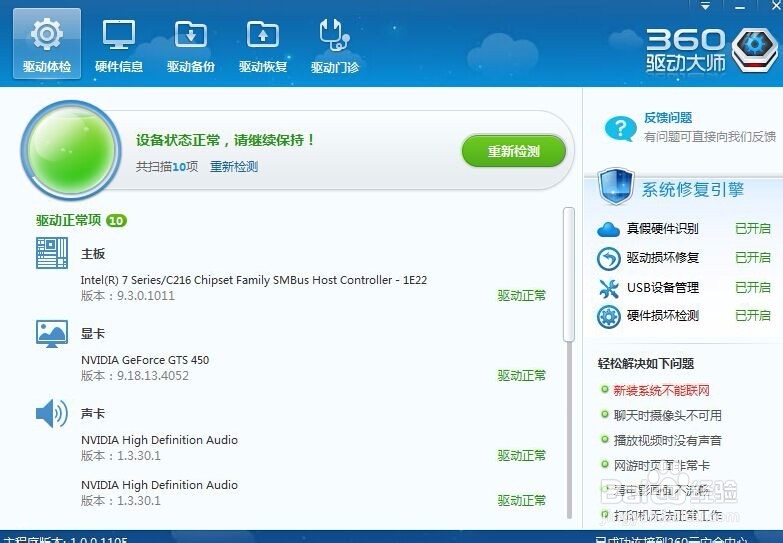This screenshot has height=543, width=783.
Task: Open 播放视频时没有声音 help link
Action: coord(667,440)
